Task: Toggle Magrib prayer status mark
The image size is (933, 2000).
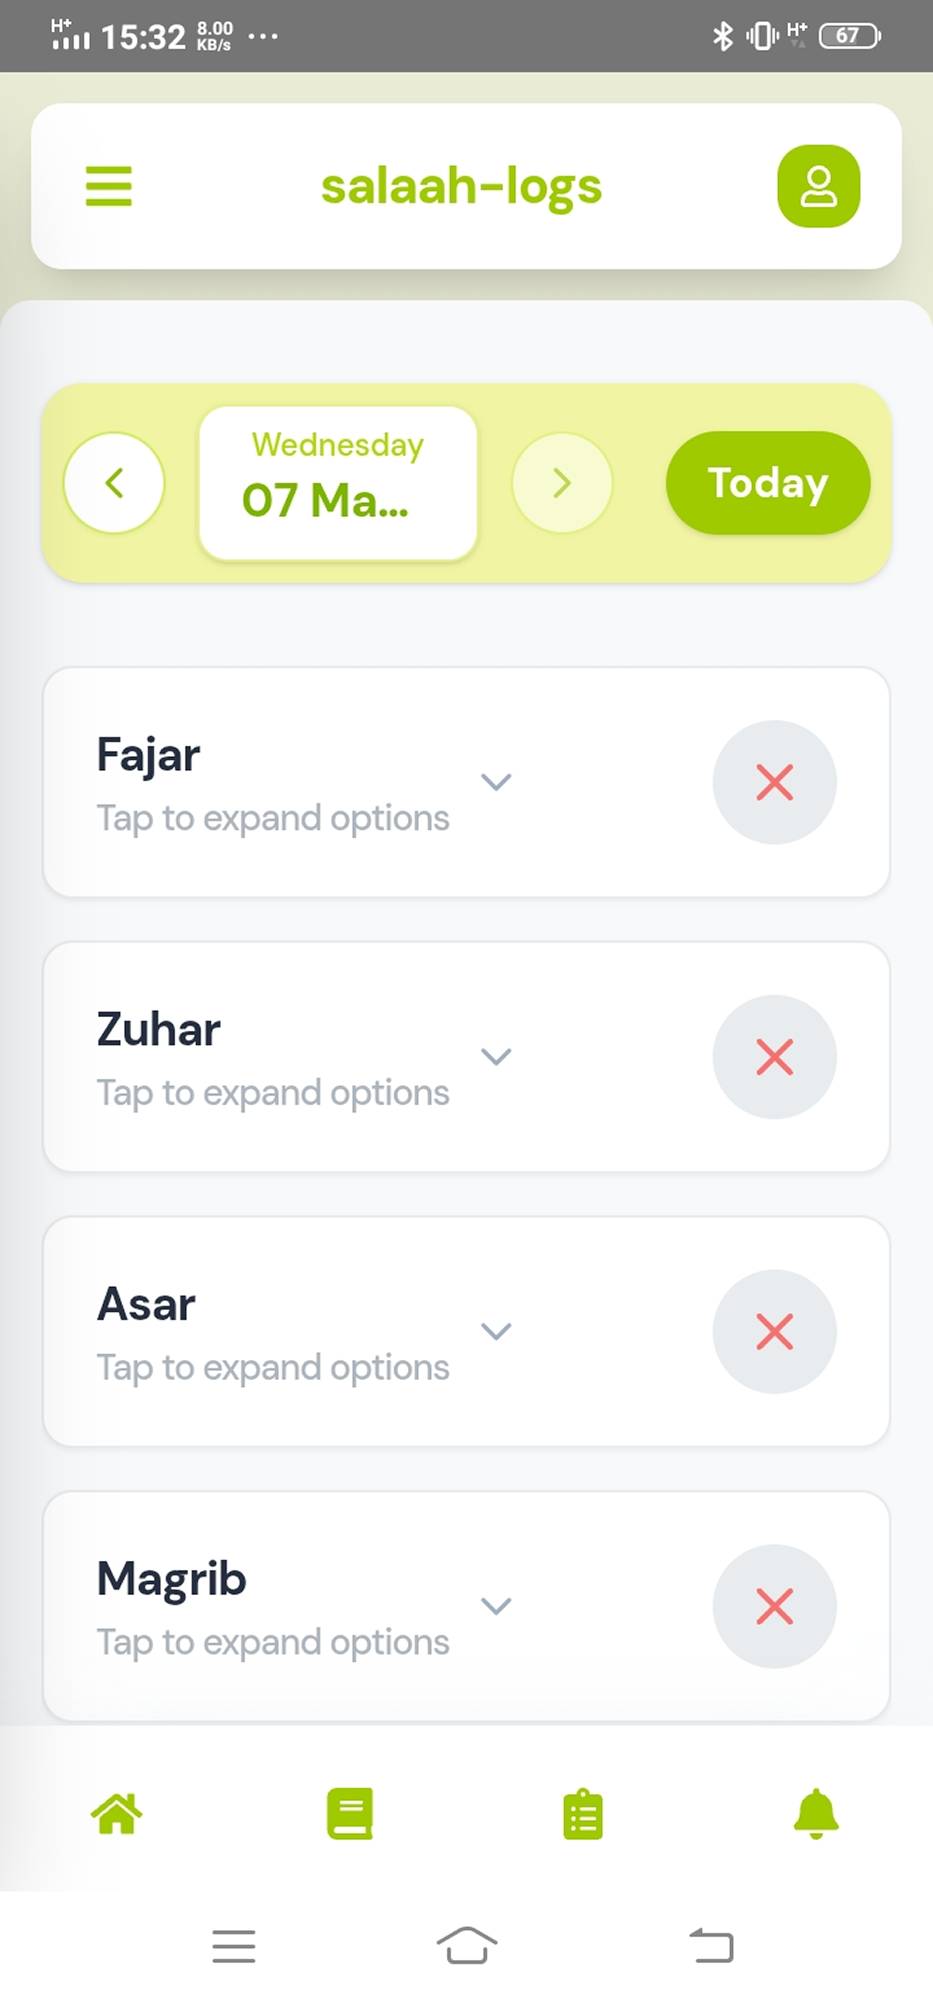Action: (774, 1606)
